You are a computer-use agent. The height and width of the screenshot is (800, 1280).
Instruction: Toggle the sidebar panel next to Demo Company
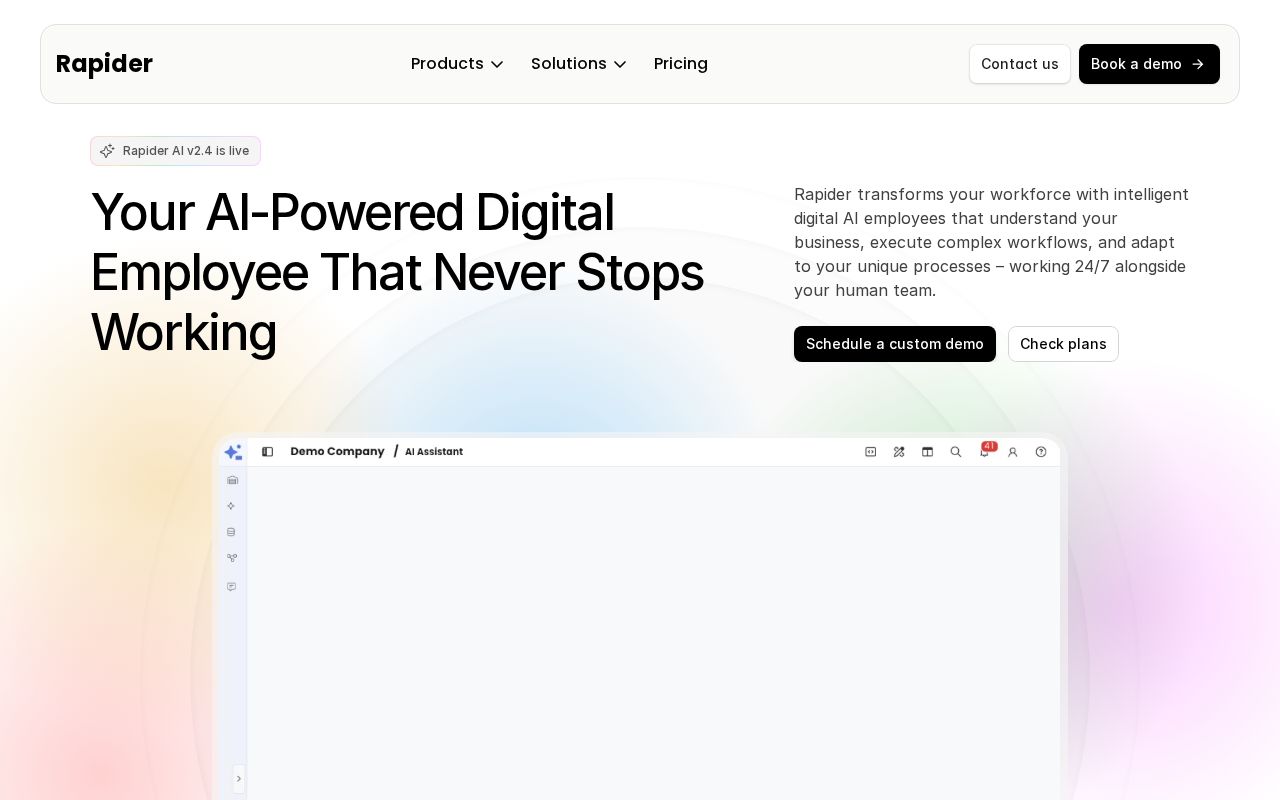point(267,452)
